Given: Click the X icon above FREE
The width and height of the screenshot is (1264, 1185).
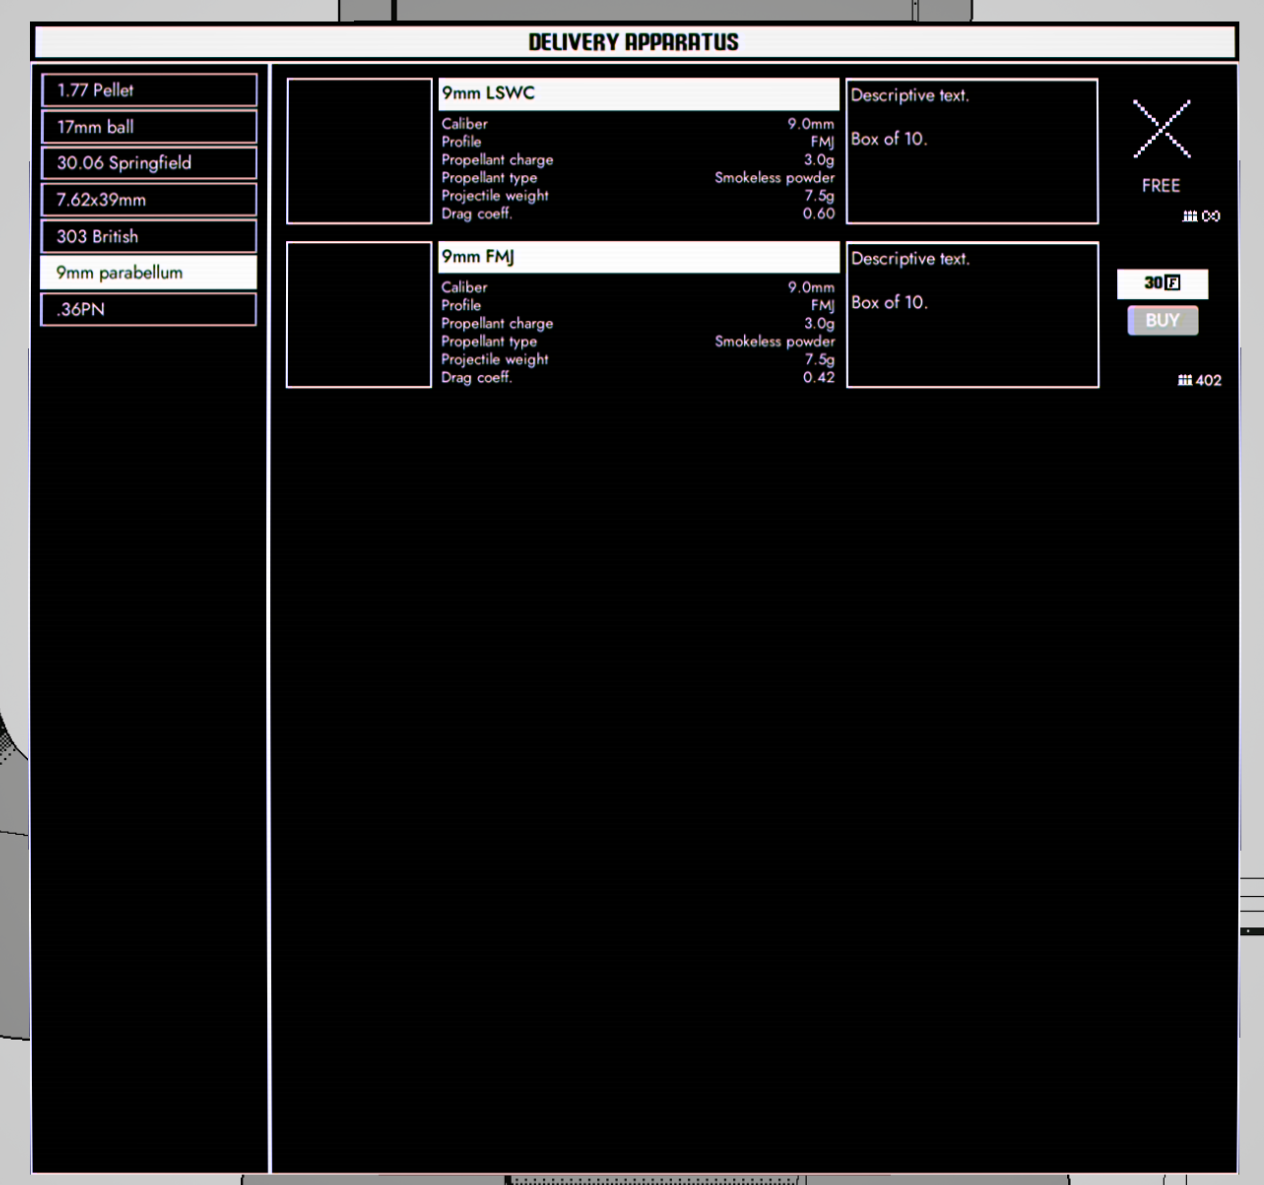Looking at the screenshot, I should coord(1161,129).
